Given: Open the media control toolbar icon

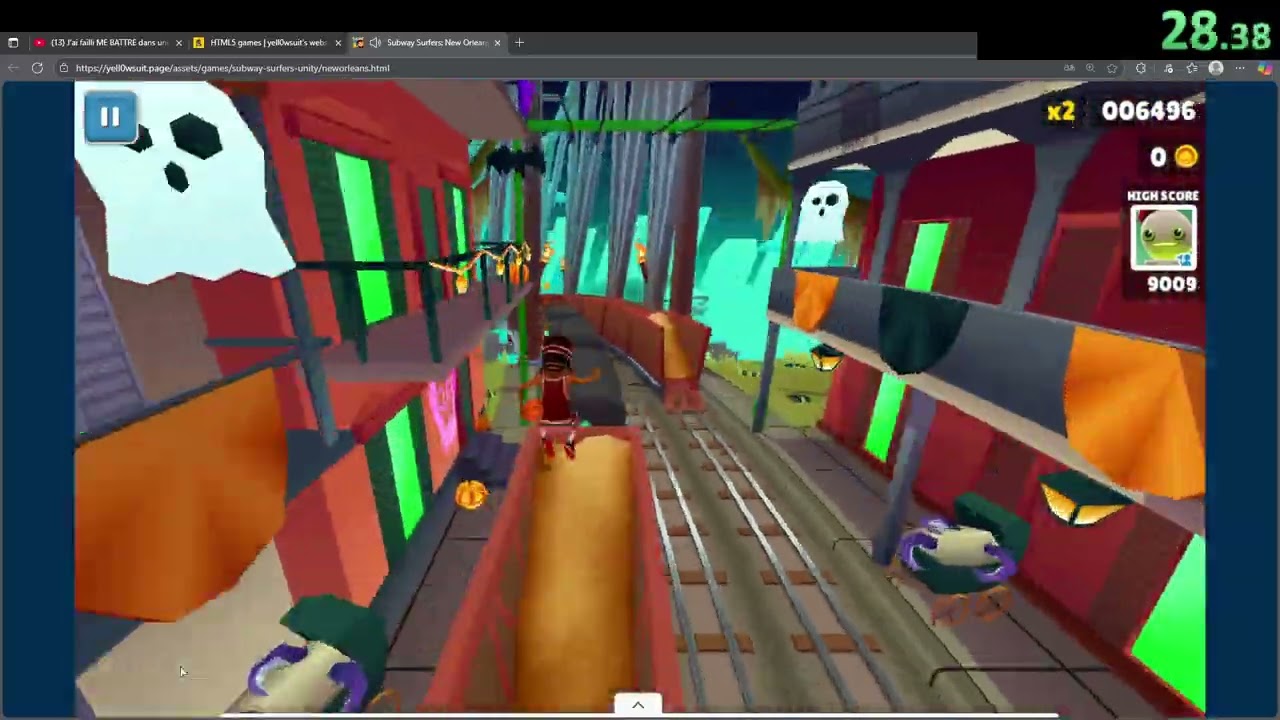Looking at the screenshot, I should [1168, 68].
